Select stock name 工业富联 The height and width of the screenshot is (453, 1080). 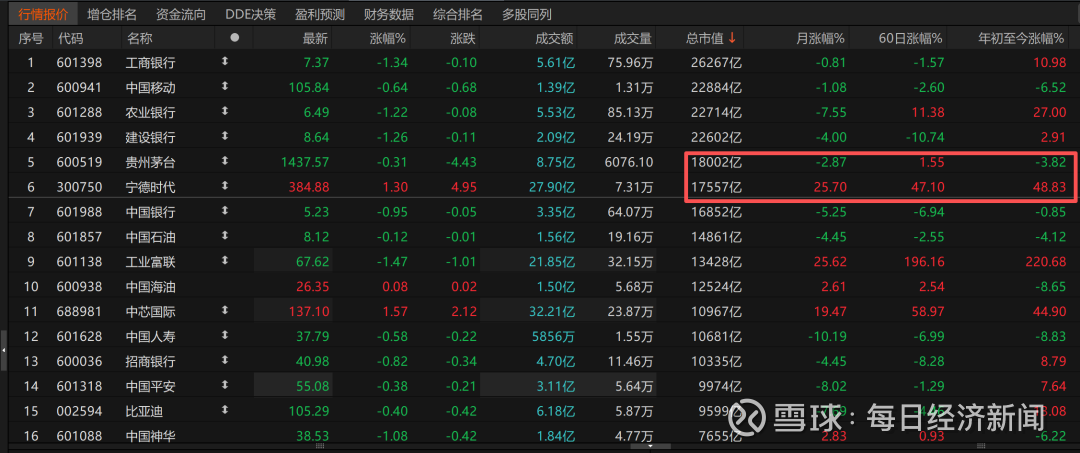point(151,262)
